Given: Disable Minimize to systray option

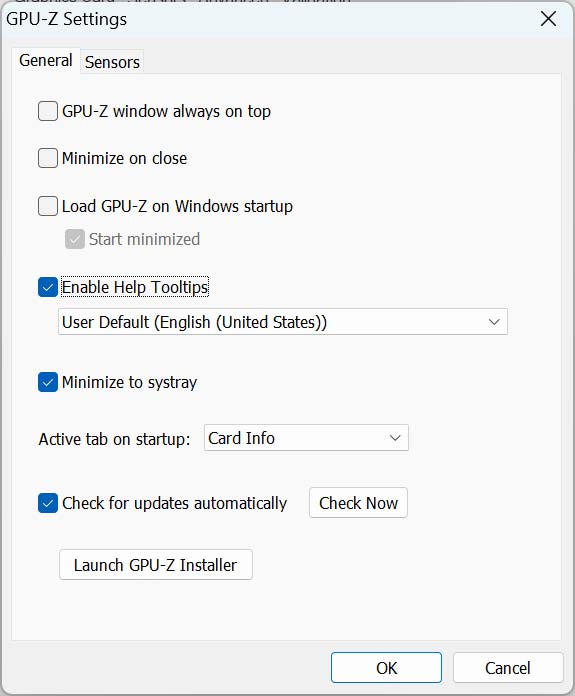Looking at the screenshot, I should [x=48, y=382].
